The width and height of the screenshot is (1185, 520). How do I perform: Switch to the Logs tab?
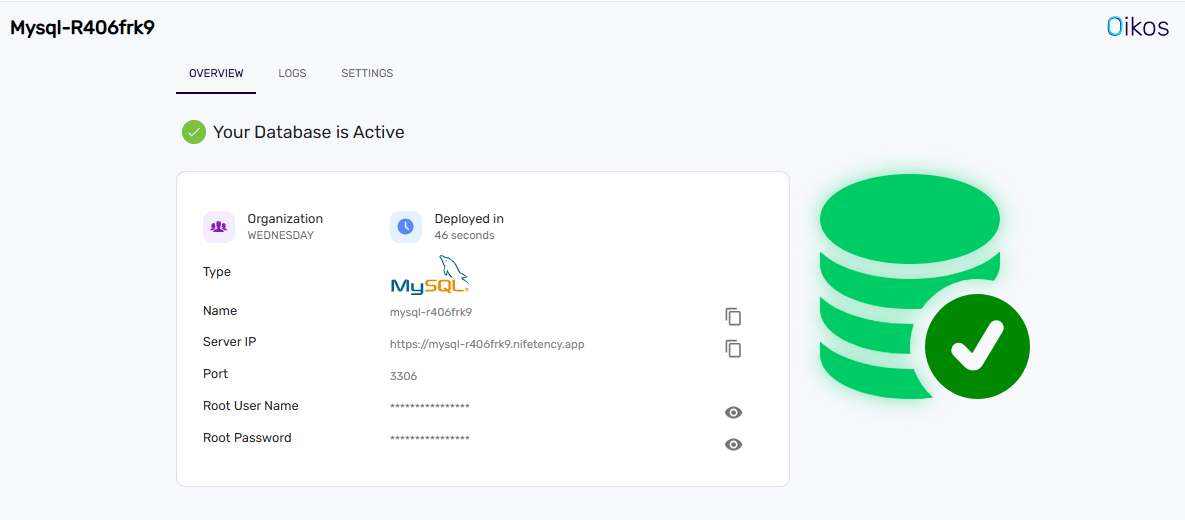(292, 73)
